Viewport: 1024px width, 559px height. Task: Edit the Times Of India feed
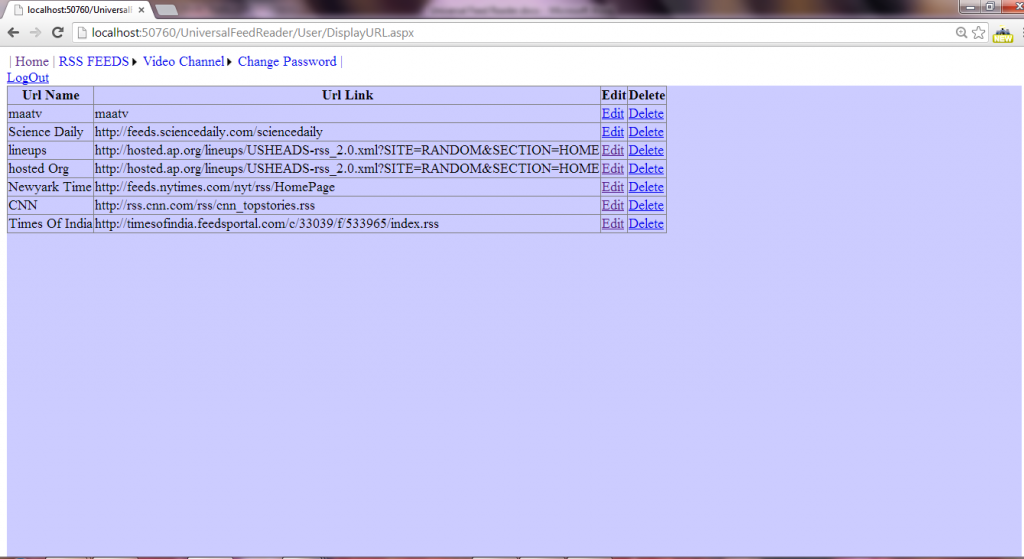coord(613,223)
